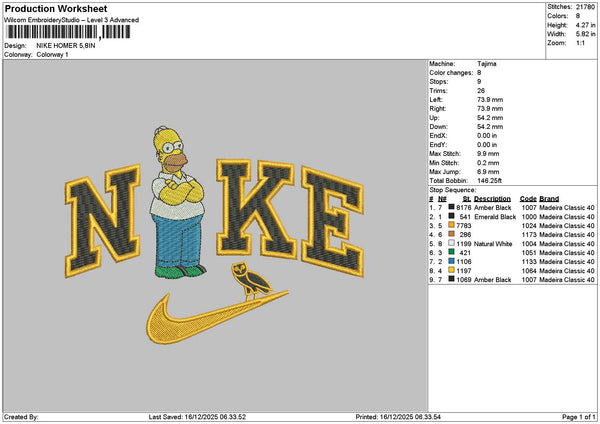600x424 pixels.
Task: Click the Code column header
Action: 528,199
